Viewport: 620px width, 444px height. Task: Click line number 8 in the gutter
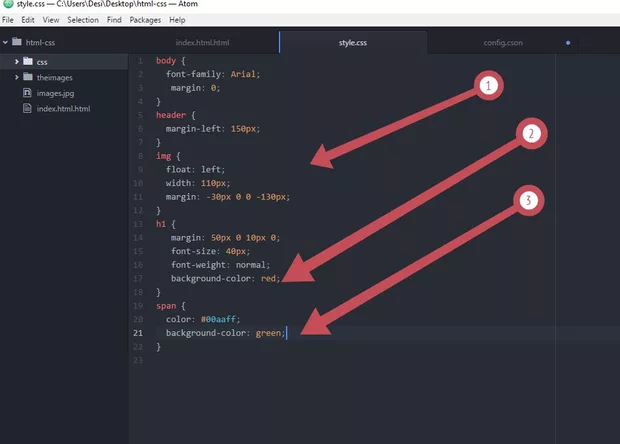(140, 156)
